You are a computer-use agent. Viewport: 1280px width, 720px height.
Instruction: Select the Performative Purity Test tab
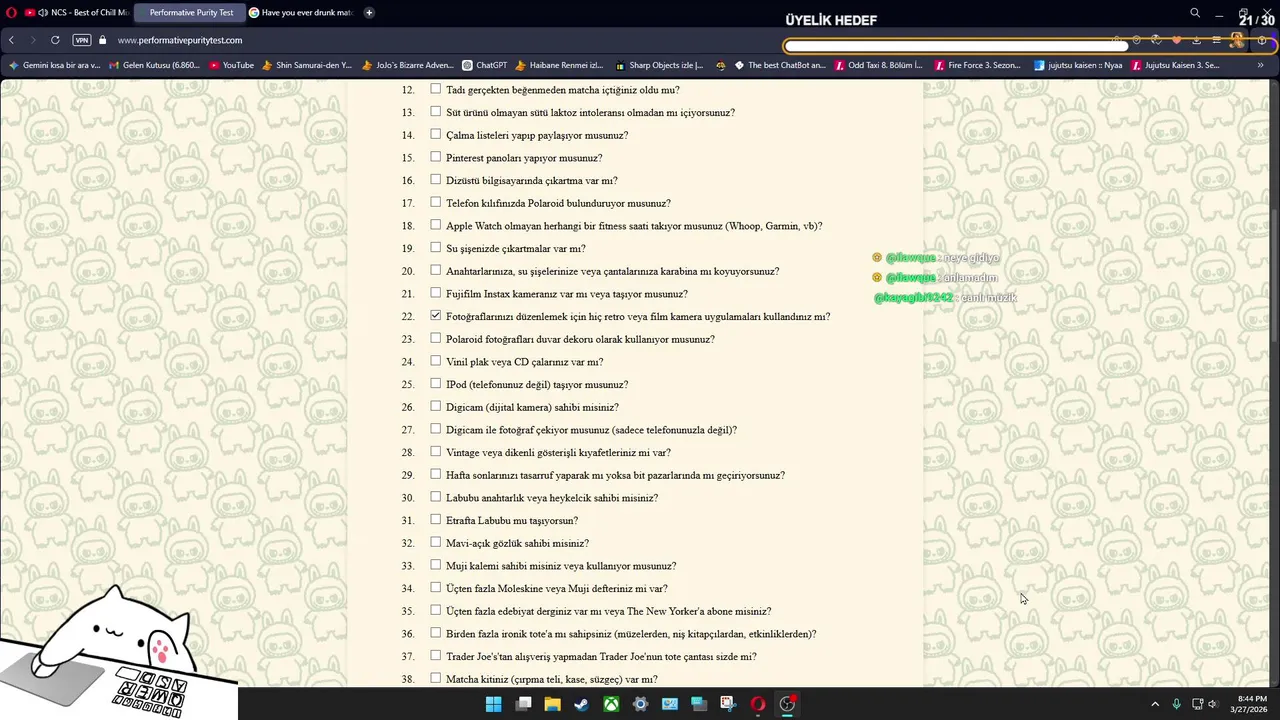click(x=190, y=13)
